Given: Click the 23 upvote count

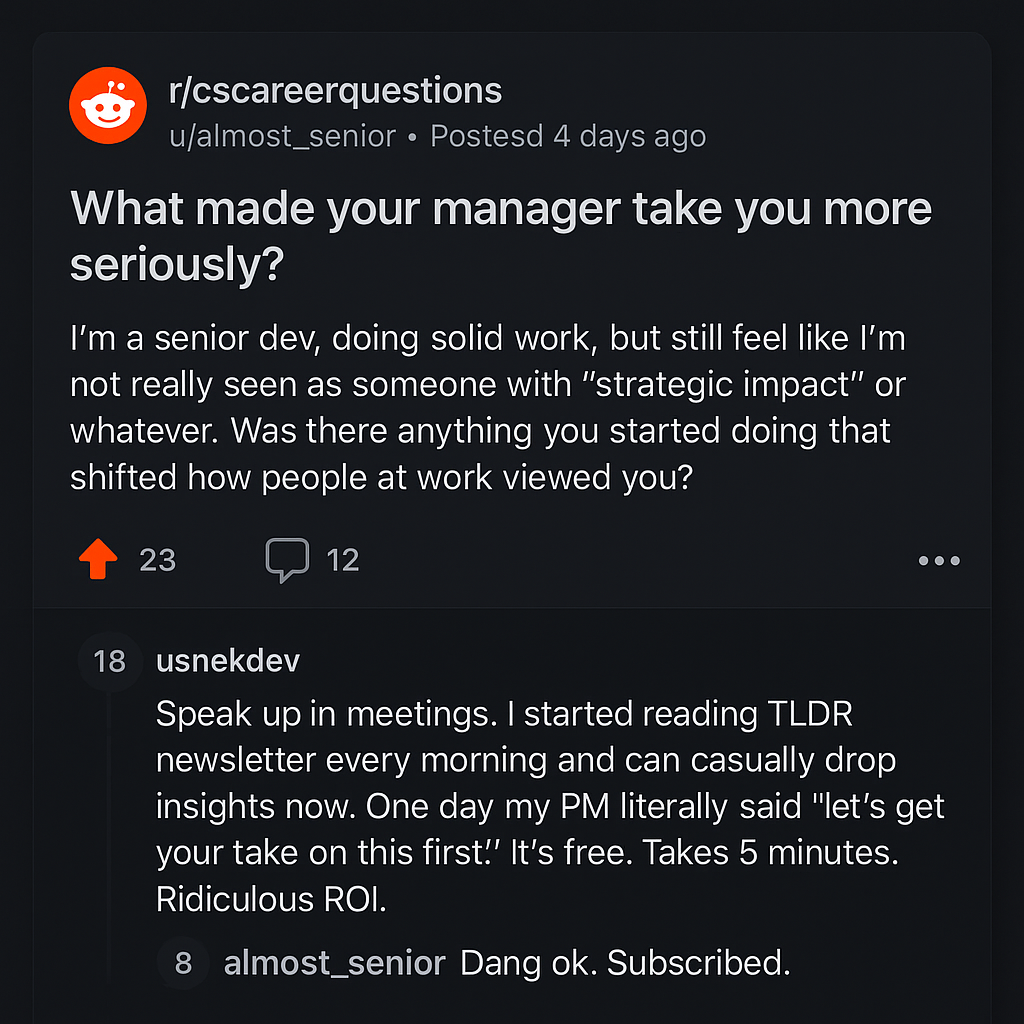Looking at the screenshot, I should [x=157, y=560].
